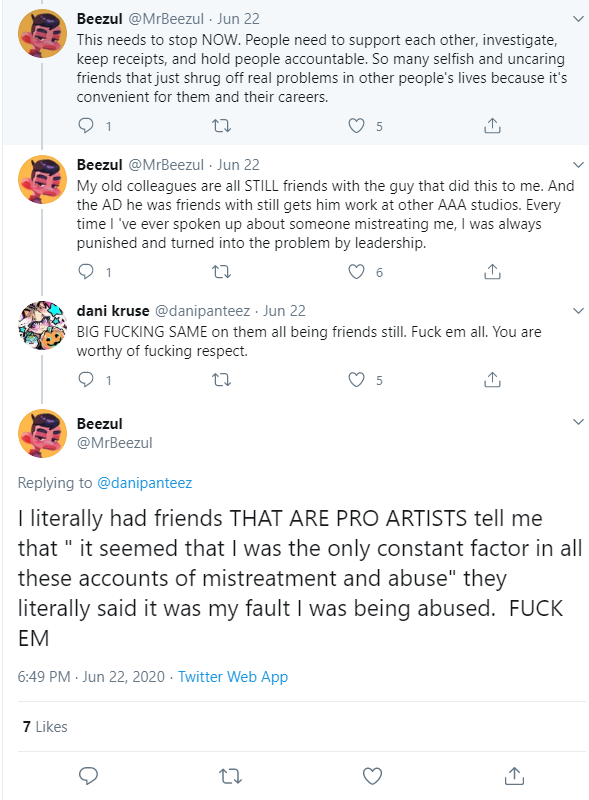Reply to the 'My old colleagues' tweet
Screen dimensions: 589x800
tap(86, 271)
